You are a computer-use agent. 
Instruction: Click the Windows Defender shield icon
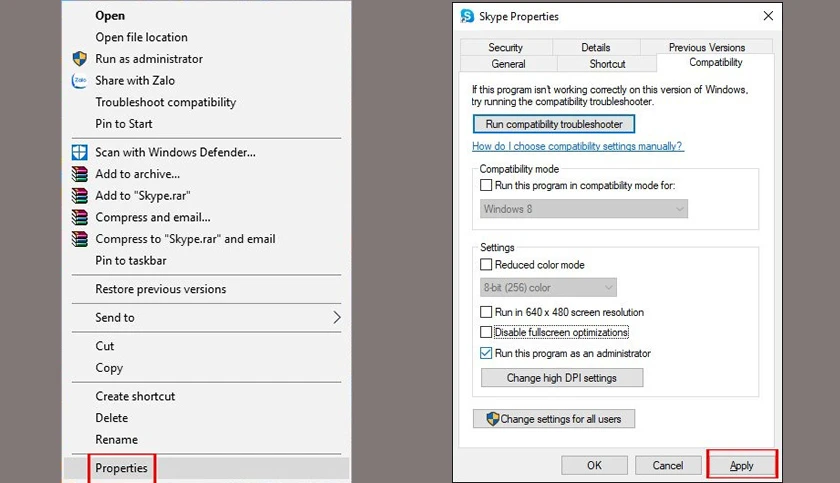(x=79, y=152)
